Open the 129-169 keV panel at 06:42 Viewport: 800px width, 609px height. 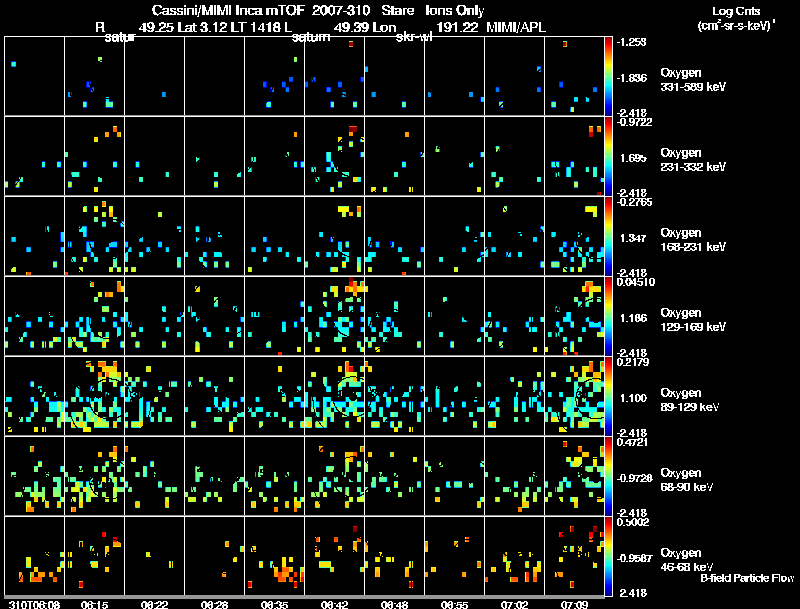point(334,316)
